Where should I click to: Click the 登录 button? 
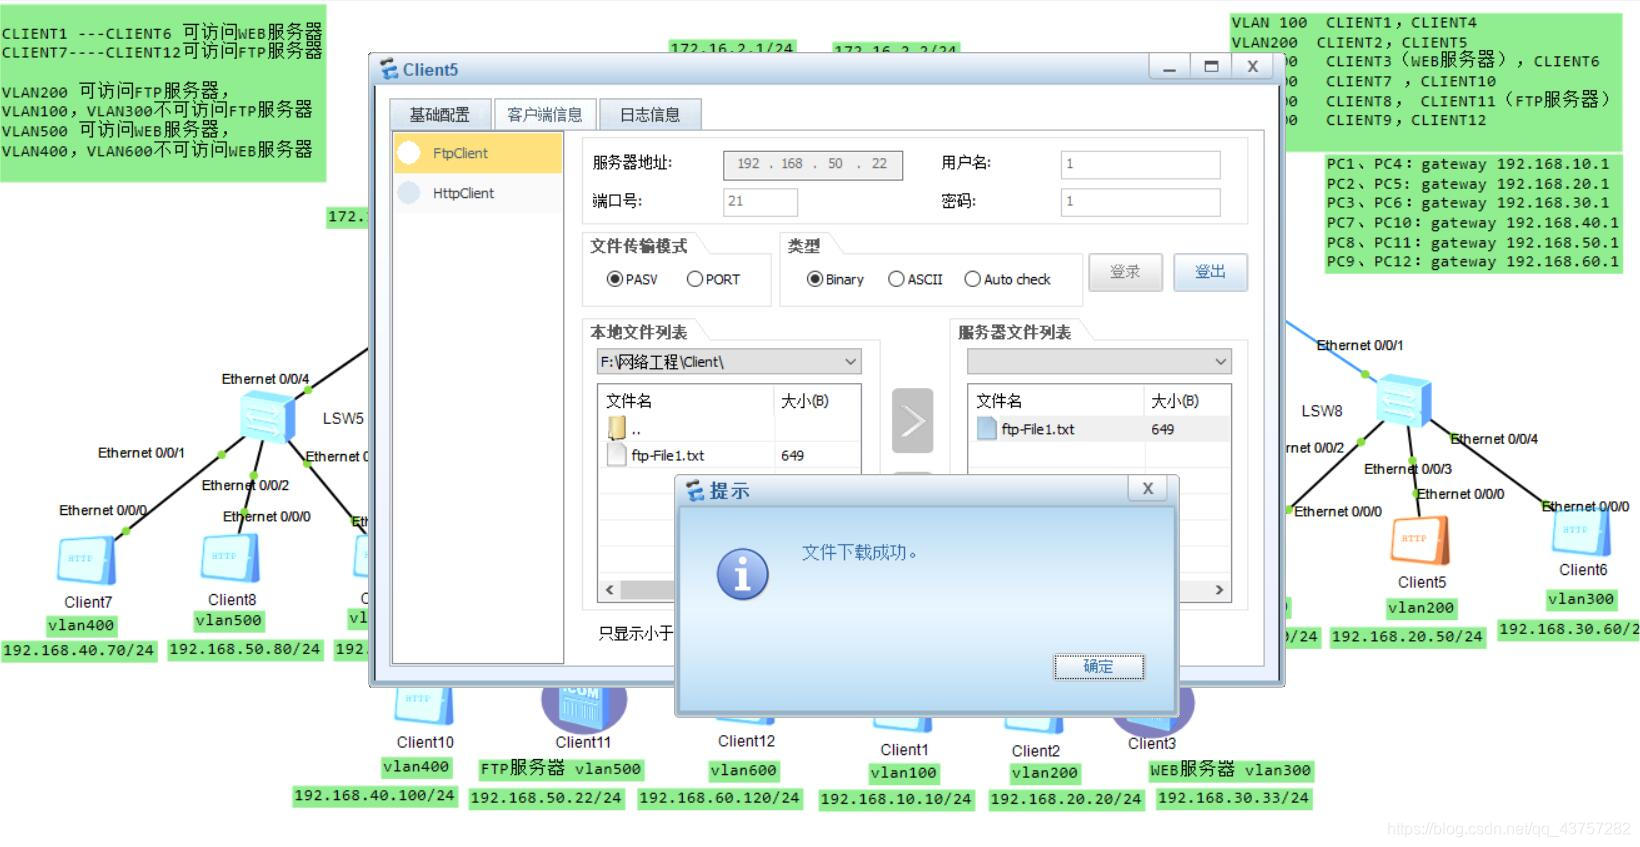1125,272
